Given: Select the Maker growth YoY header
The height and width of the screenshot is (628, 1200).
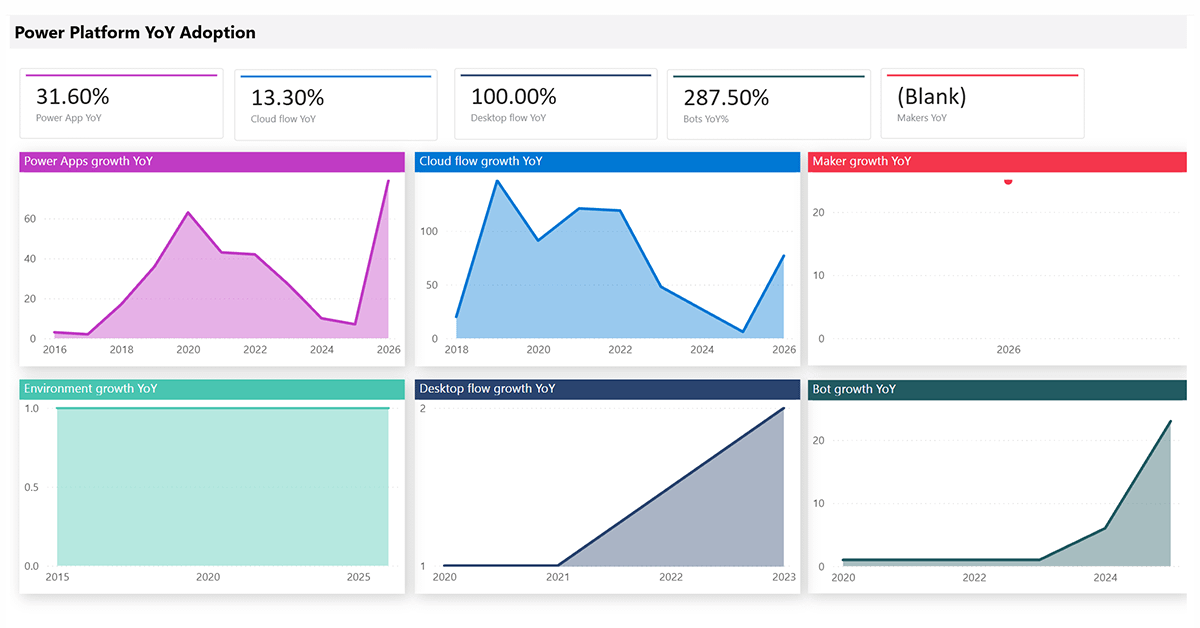Looking at the screenshot, I should tap(996, 161).
